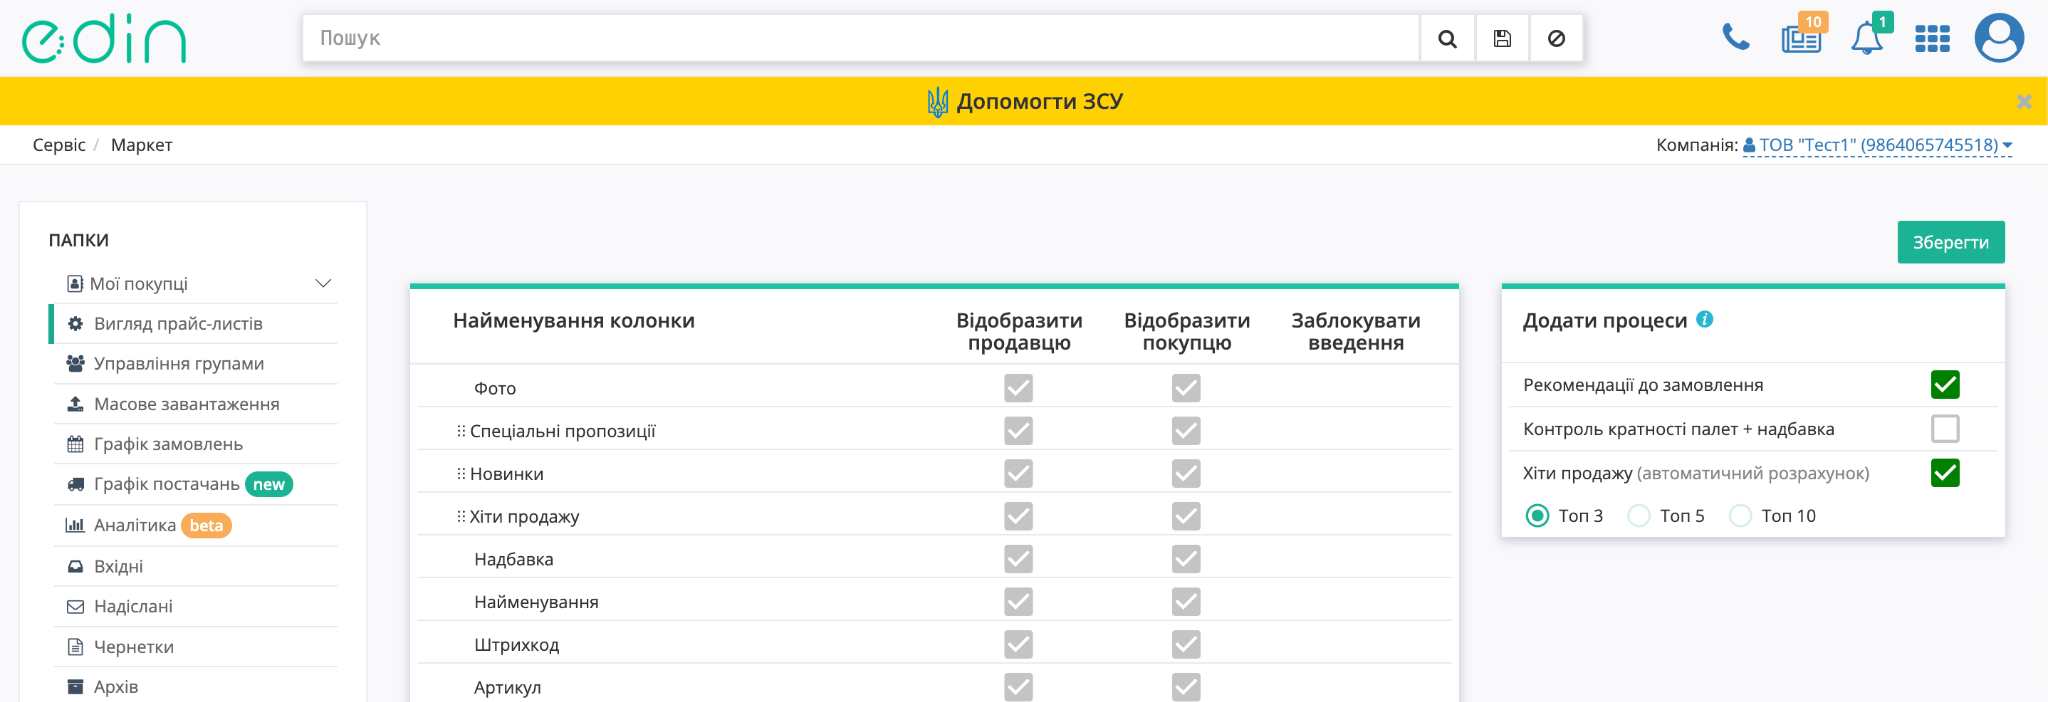This screenshot has height=702, width=2048.
Task: Click the Зберегти button
Action: click(x=1951, y=242)
